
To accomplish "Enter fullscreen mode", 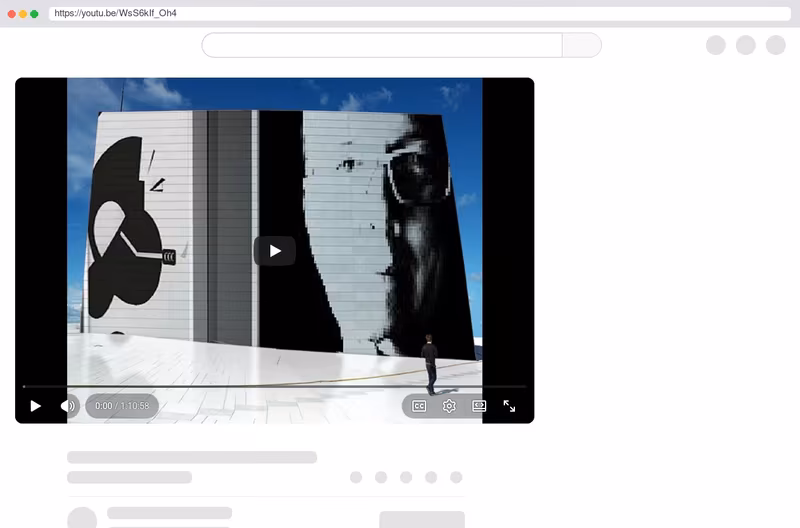I will pyautogui.click(x=509, y=406).
